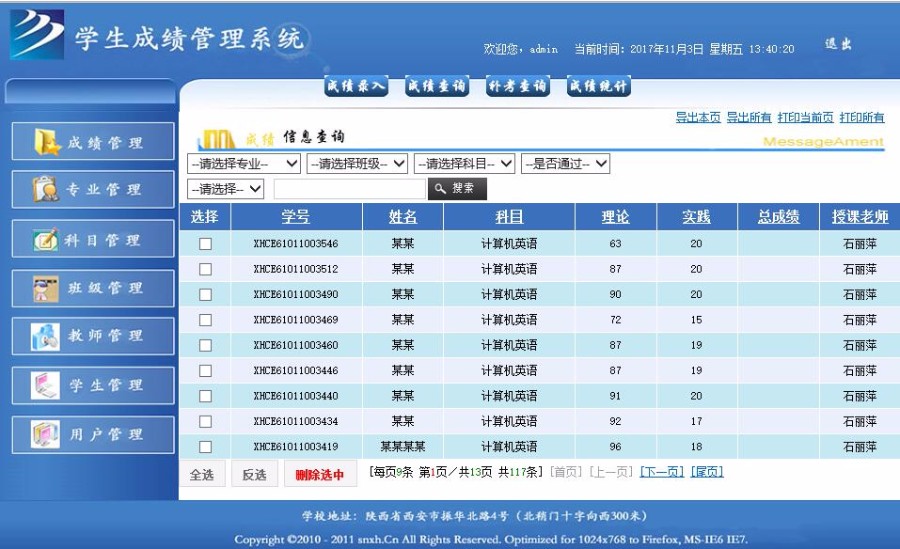The height and width of the screenshot is (549, 900).
Task: Open 专业管理 in sidebar
Action: [x=93, y=189]
